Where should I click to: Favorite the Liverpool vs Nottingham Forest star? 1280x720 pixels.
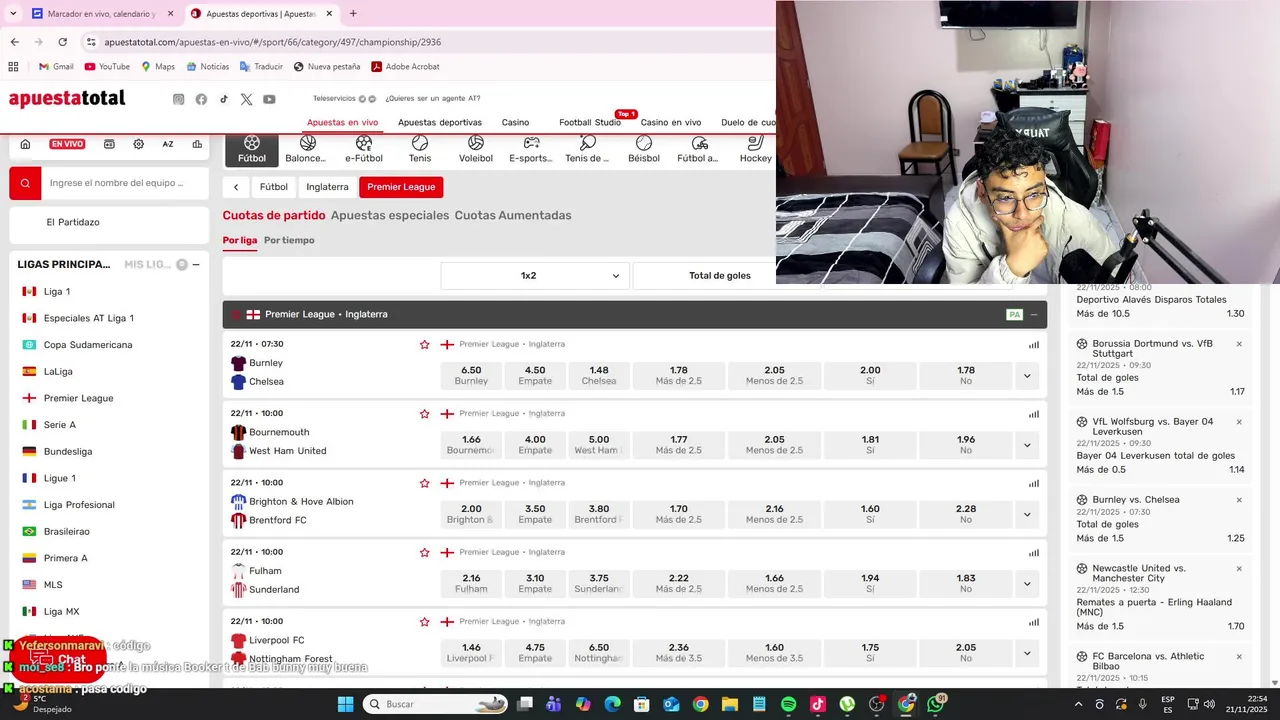click(x=424, y=621)
